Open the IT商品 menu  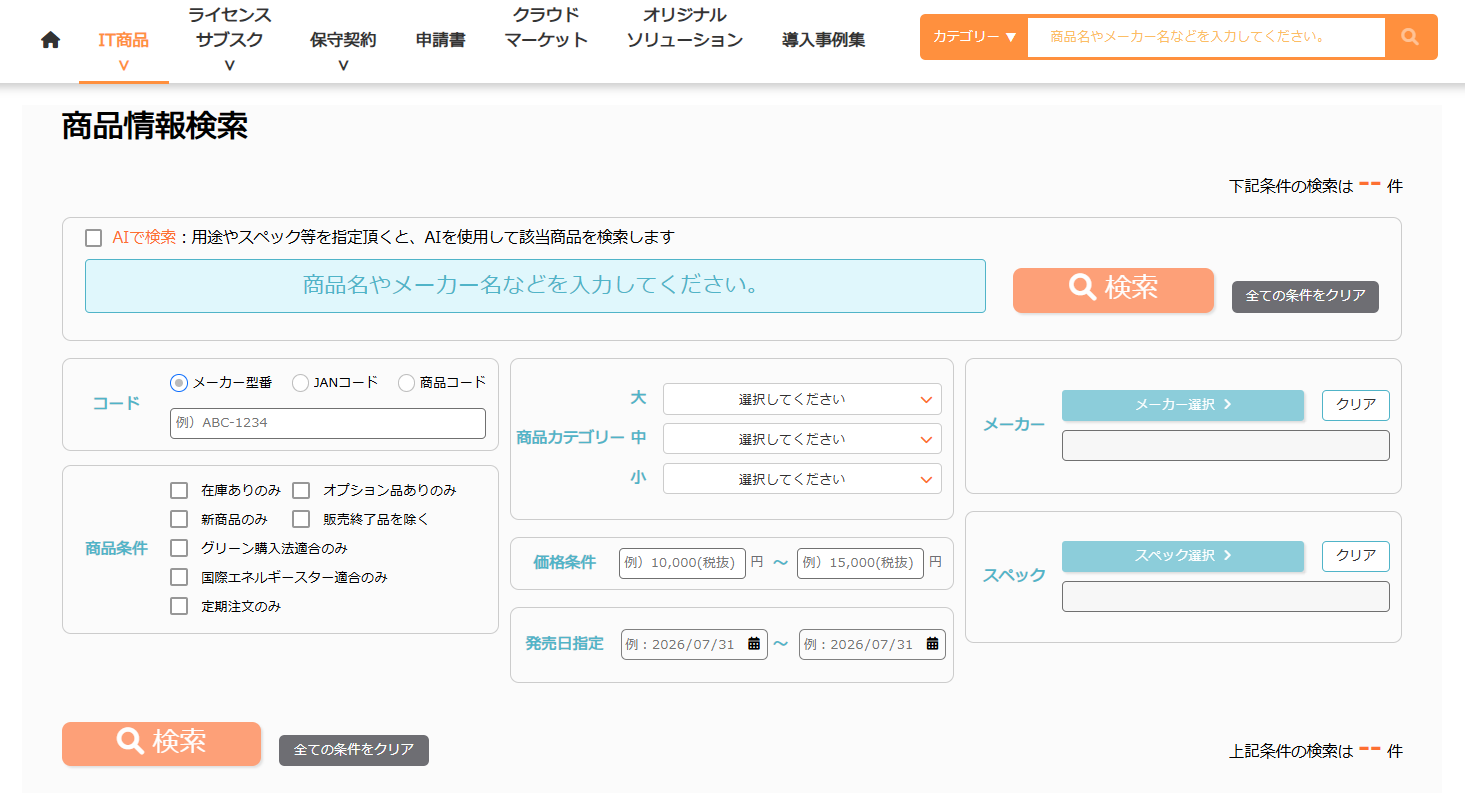tap(124, 40)
